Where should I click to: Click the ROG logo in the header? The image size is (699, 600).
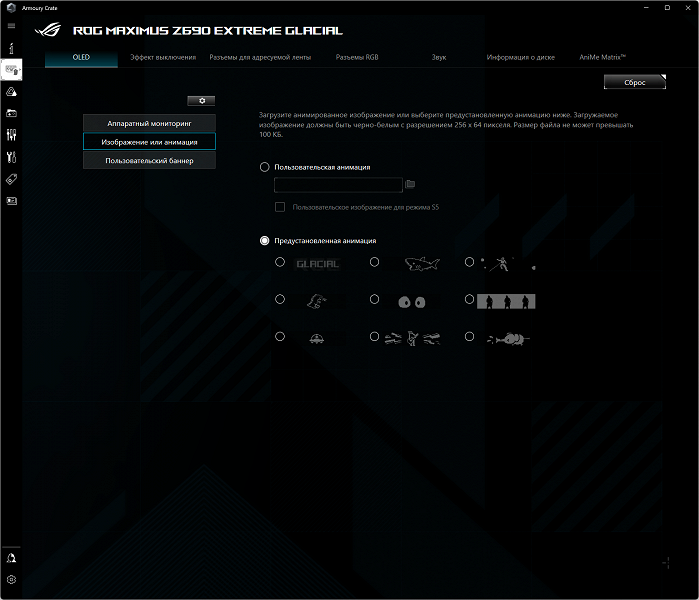coord(48,30)
